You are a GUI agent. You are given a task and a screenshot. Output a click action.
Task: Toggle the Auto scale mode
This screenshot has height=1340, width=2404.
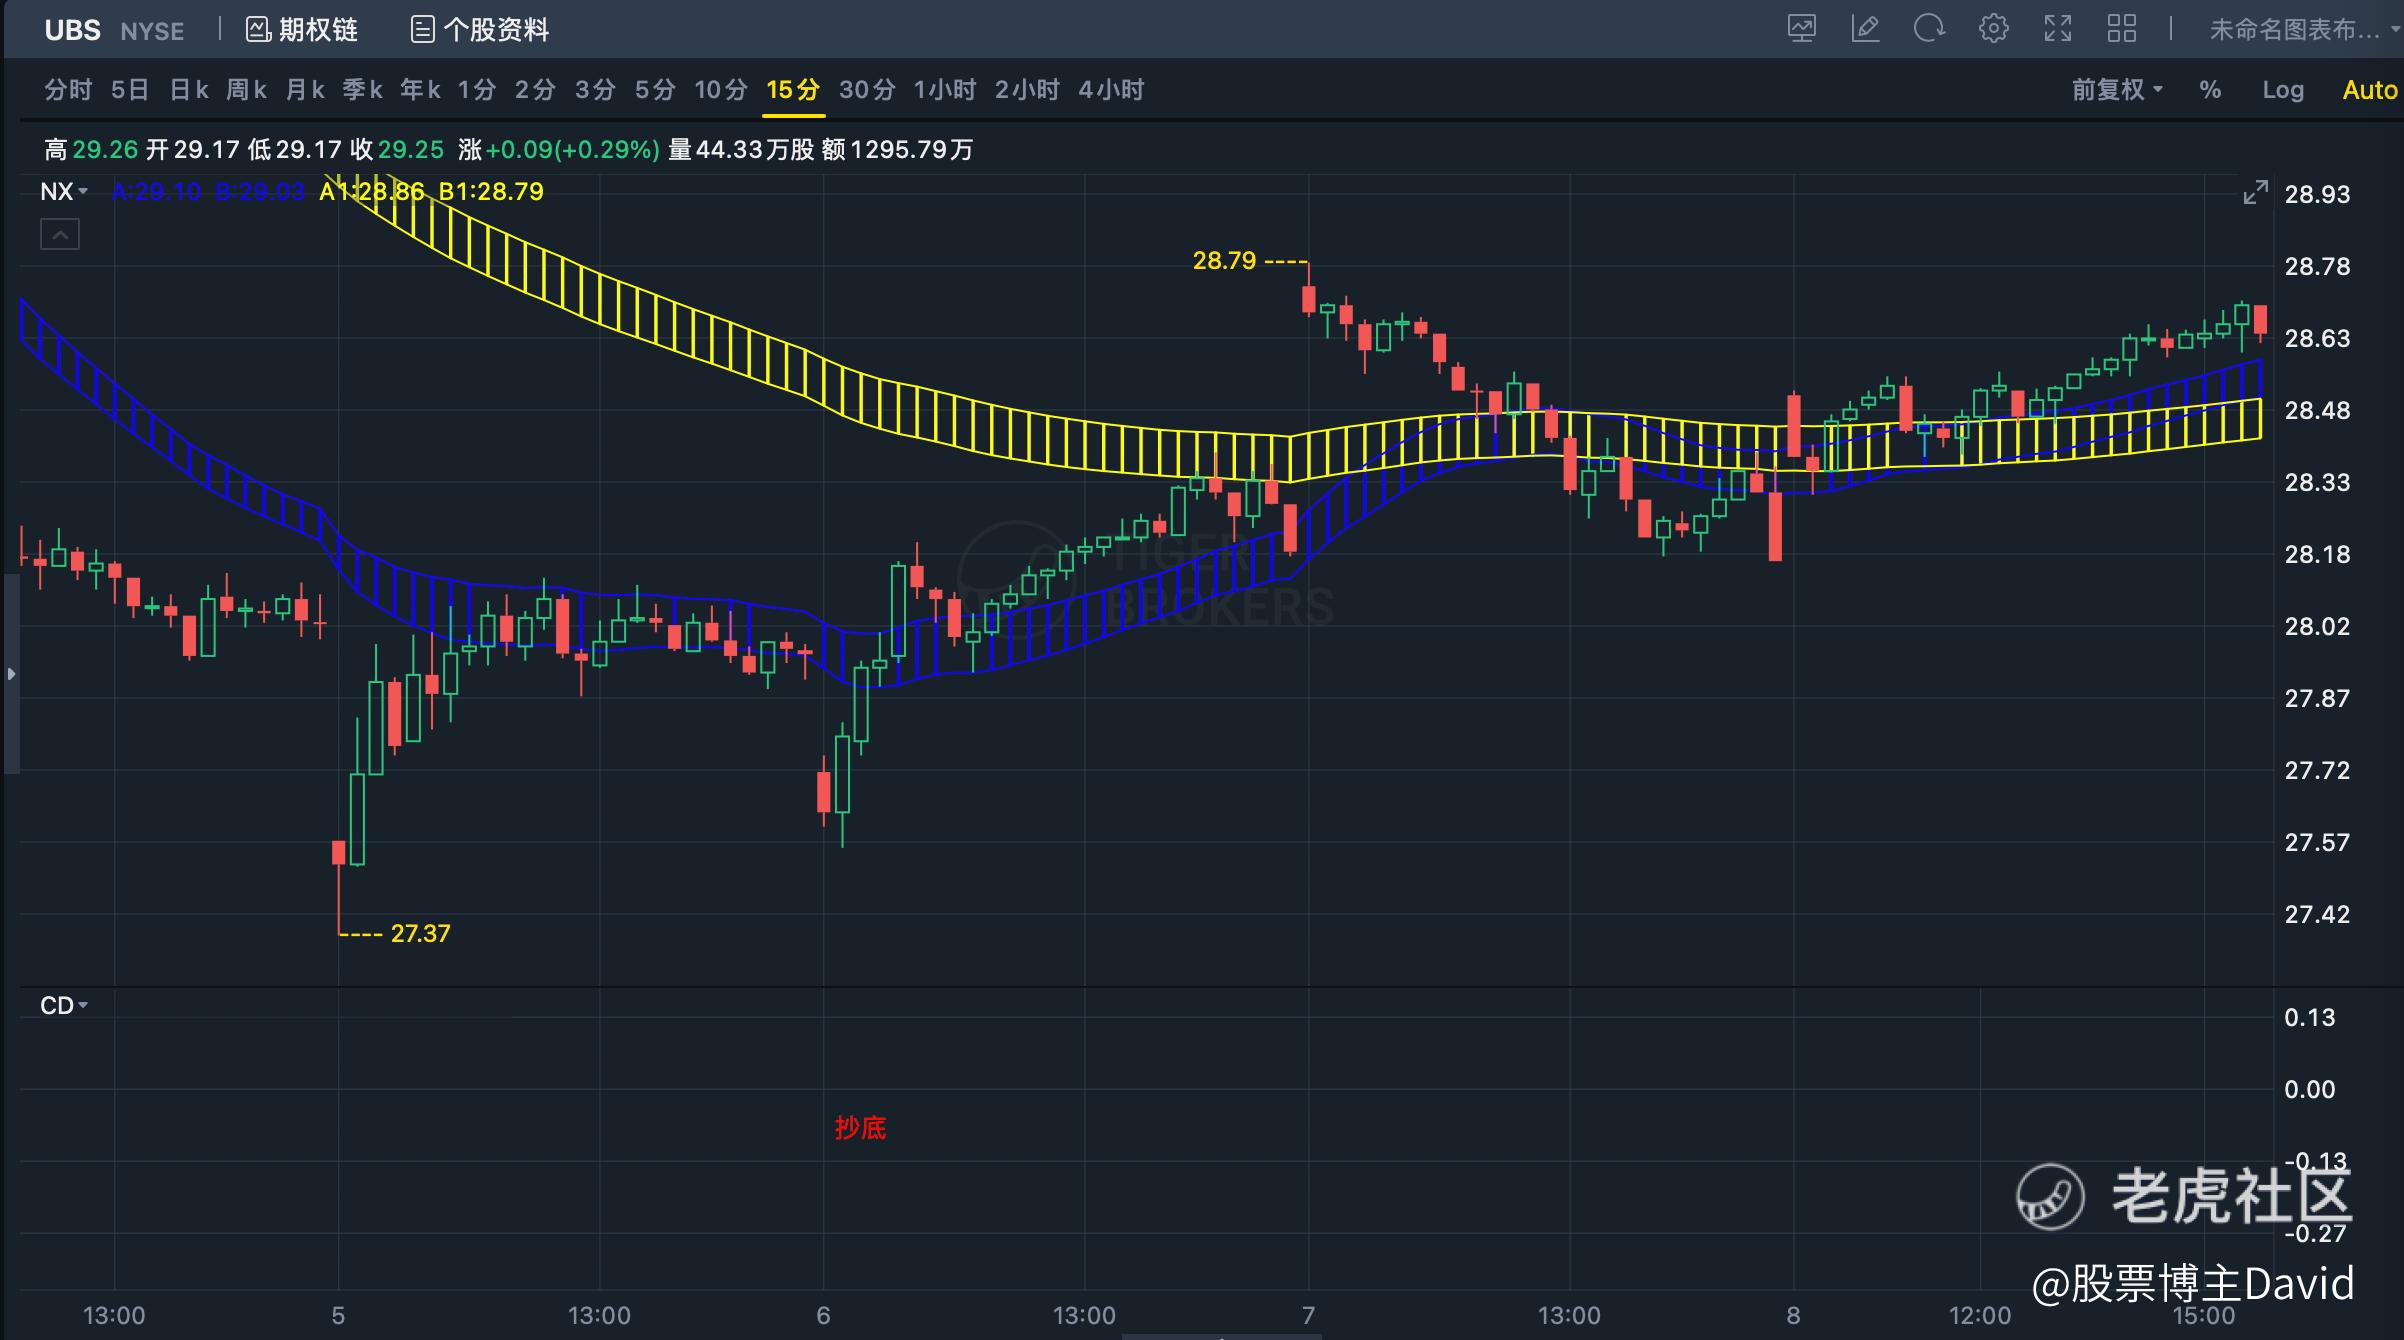pyautogui.click(x=2369, y=90)
